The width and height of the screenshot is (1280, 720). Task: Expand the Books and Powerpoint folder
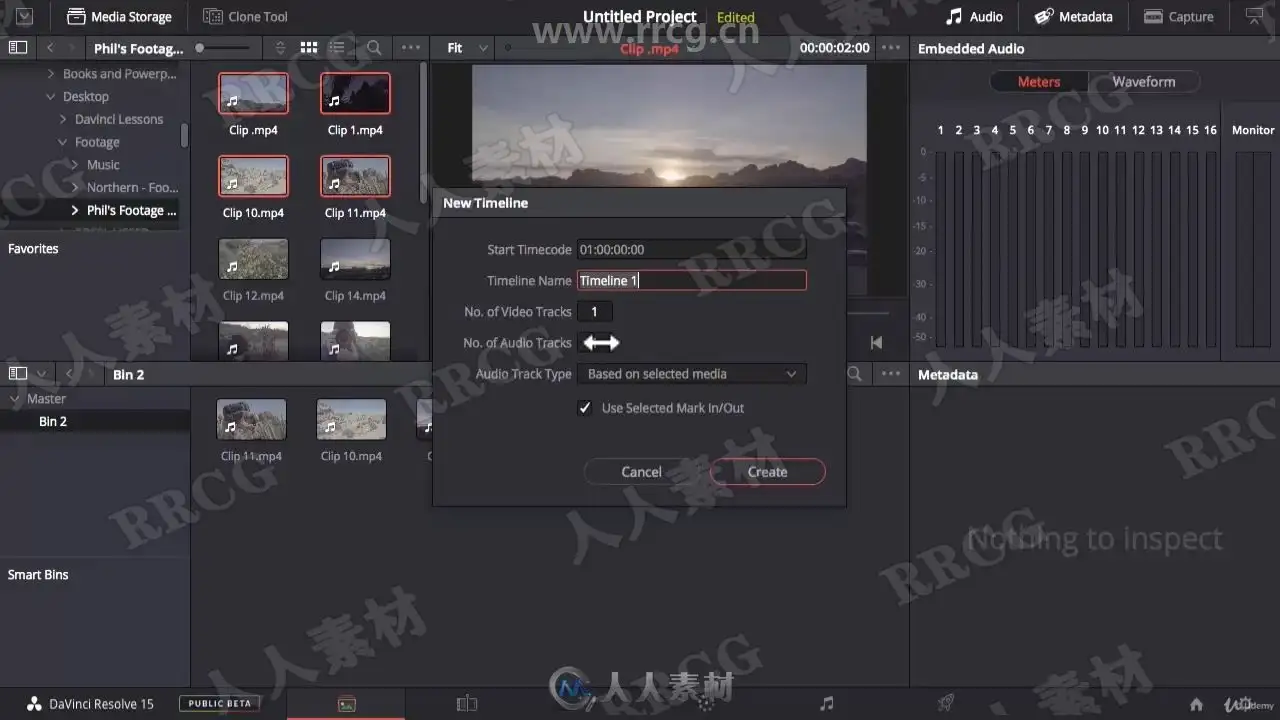(x=51, y=74)
